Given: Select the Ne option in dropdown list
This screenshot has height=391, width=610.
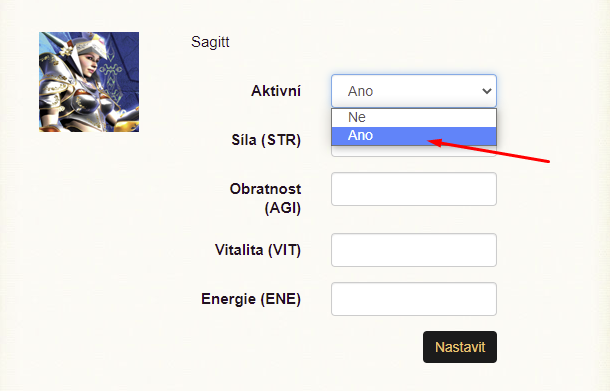Looking at the screenshot, I should (414, 117).
